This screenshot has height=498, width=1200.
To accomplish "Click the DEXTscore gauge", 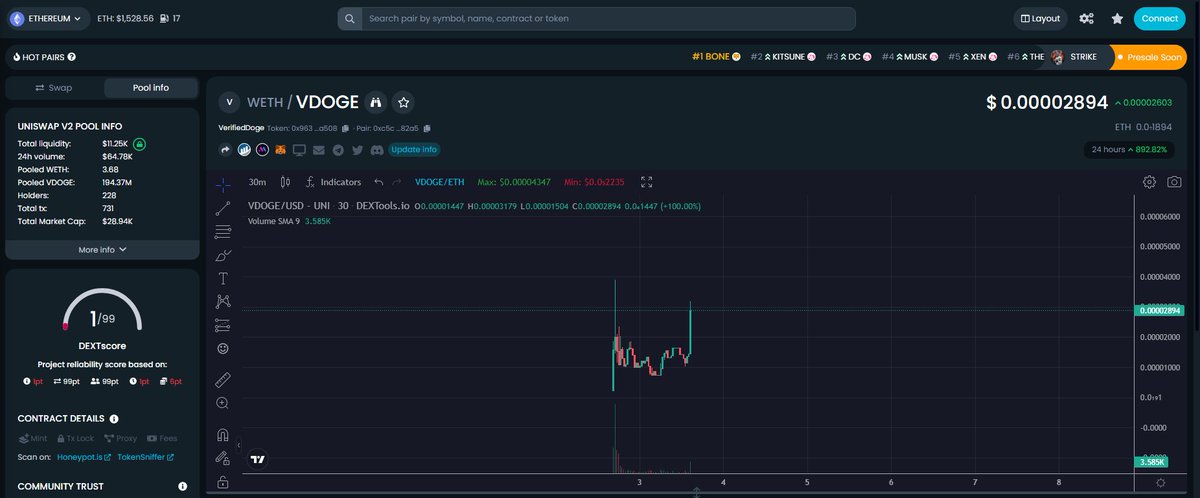I will 102,312.
